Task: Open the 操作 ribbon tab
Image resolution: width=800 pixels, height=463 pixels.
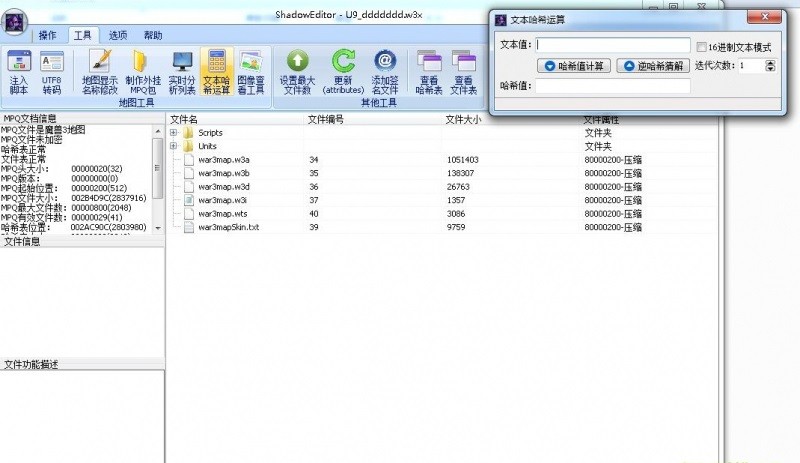Action: (47, 35)
